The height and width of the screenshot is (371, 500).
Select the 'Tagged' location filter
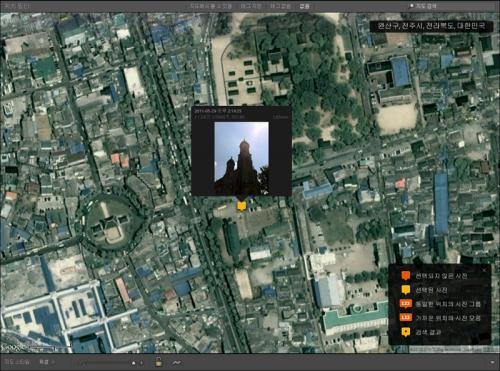pos(251,6)
